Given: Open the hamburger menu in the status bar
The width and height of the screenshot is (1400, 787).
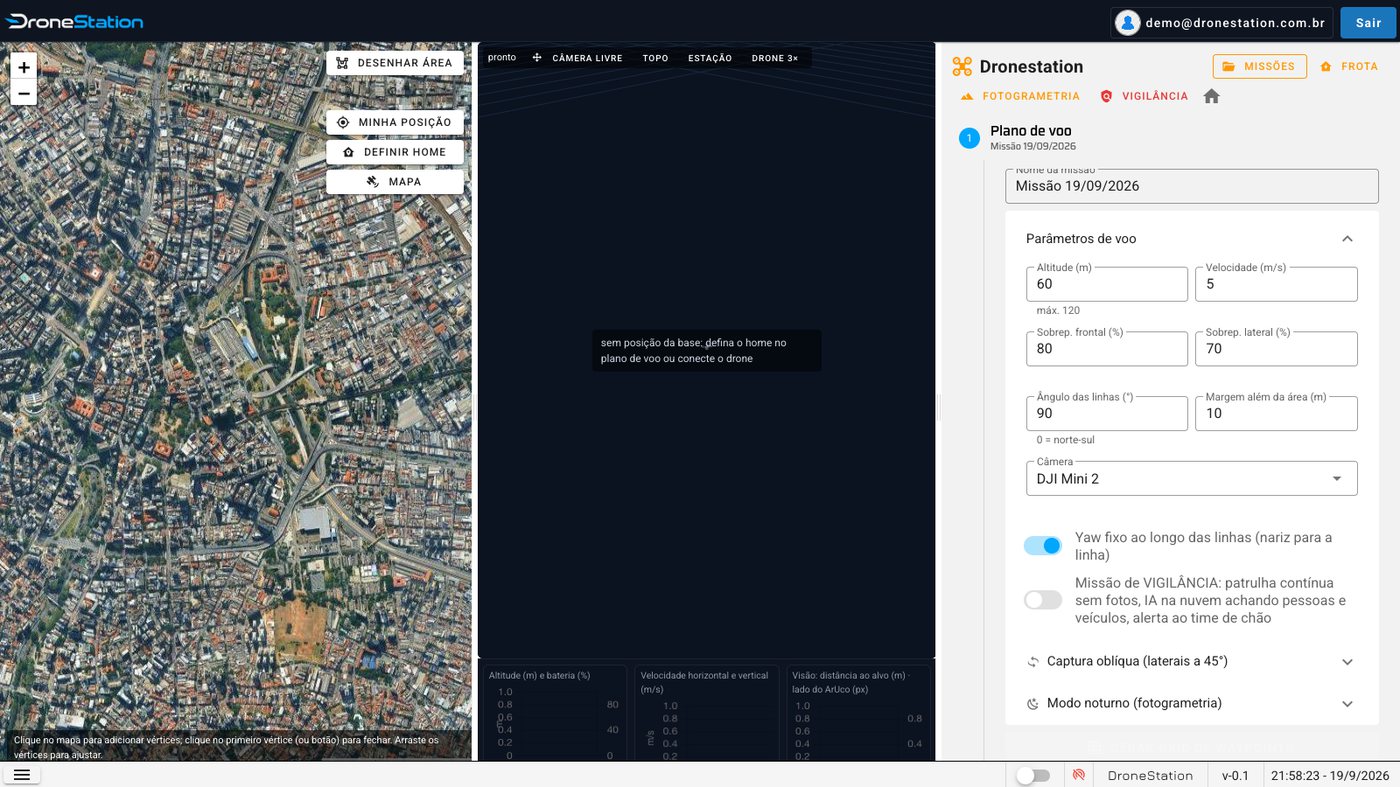Looking at the screenshot, I should tap(22, 775).
